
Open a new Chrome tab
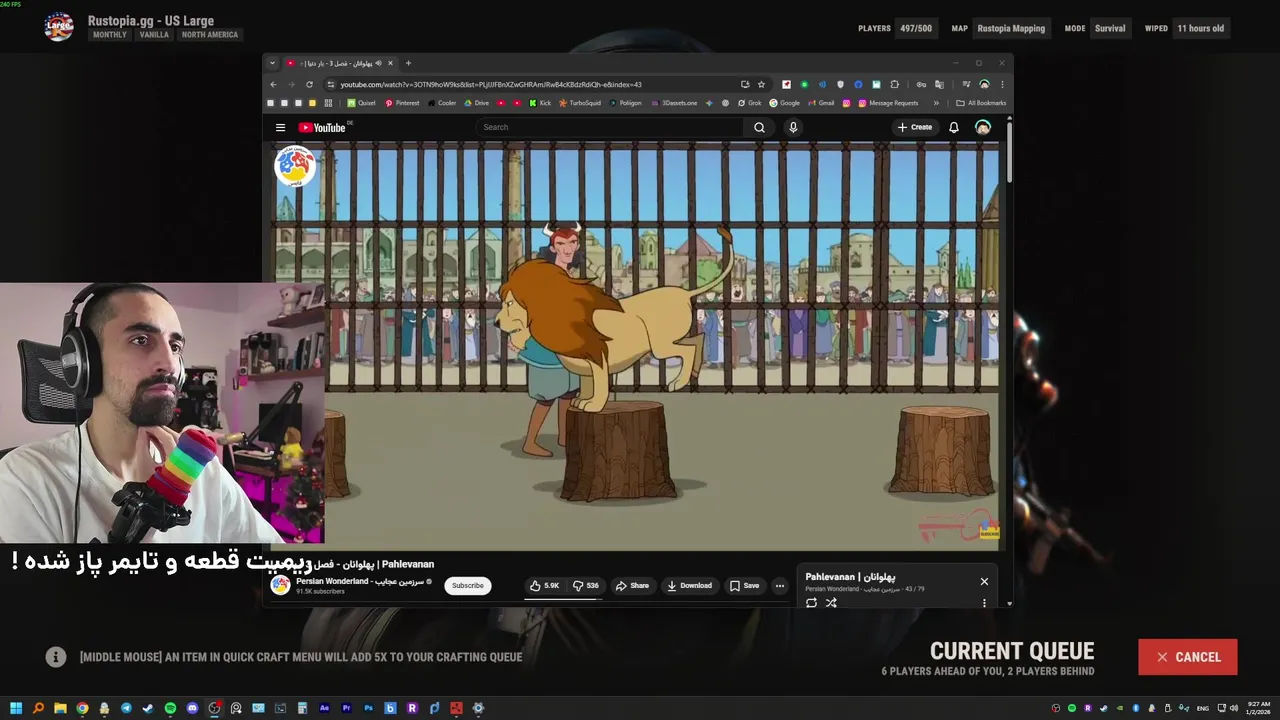point(408,63)
